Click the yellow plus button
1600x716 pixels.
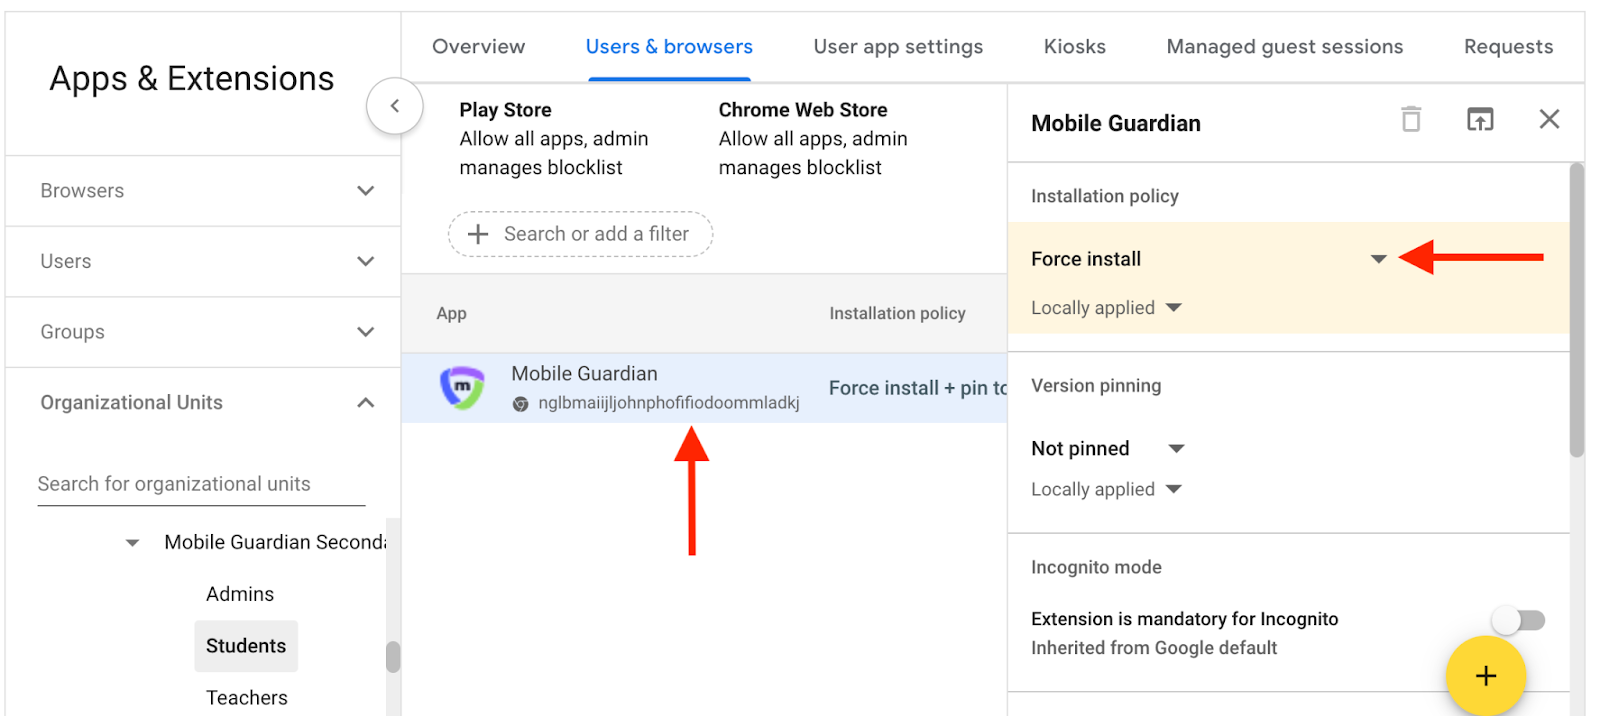click(x=1485, y=676)
